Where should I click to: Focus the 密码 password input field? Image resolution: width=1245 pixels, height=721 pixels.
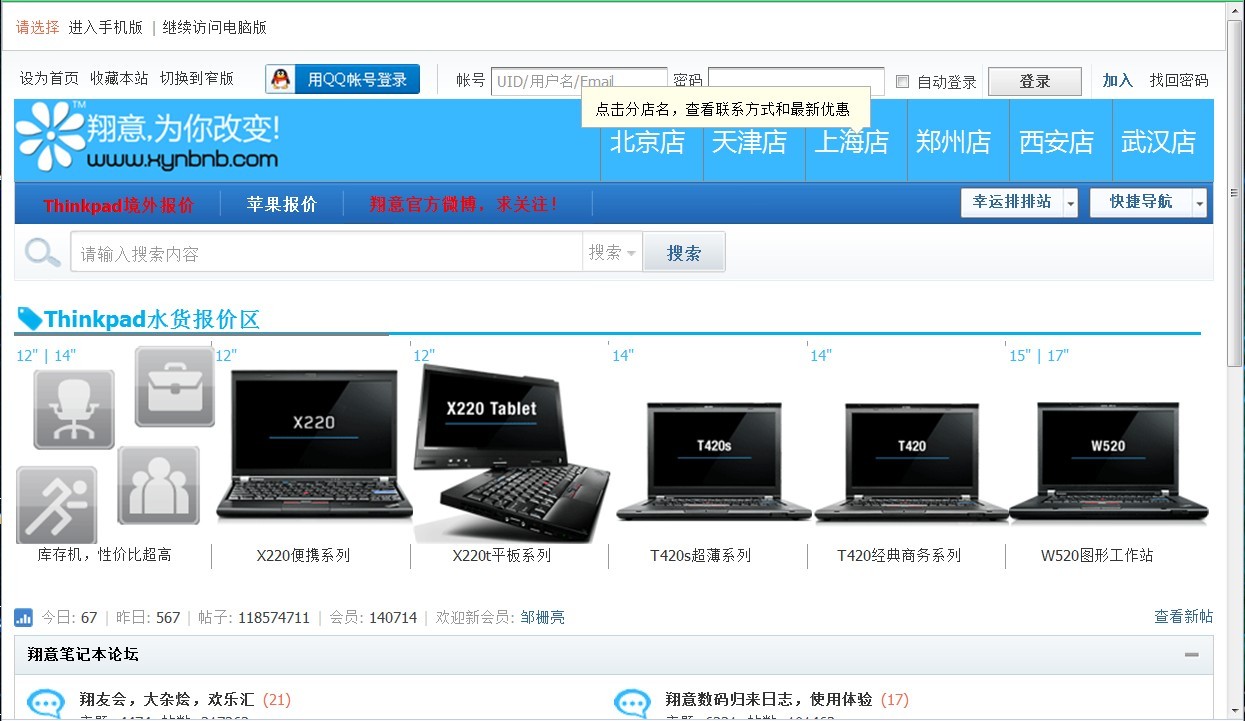(x=796, y=81)
